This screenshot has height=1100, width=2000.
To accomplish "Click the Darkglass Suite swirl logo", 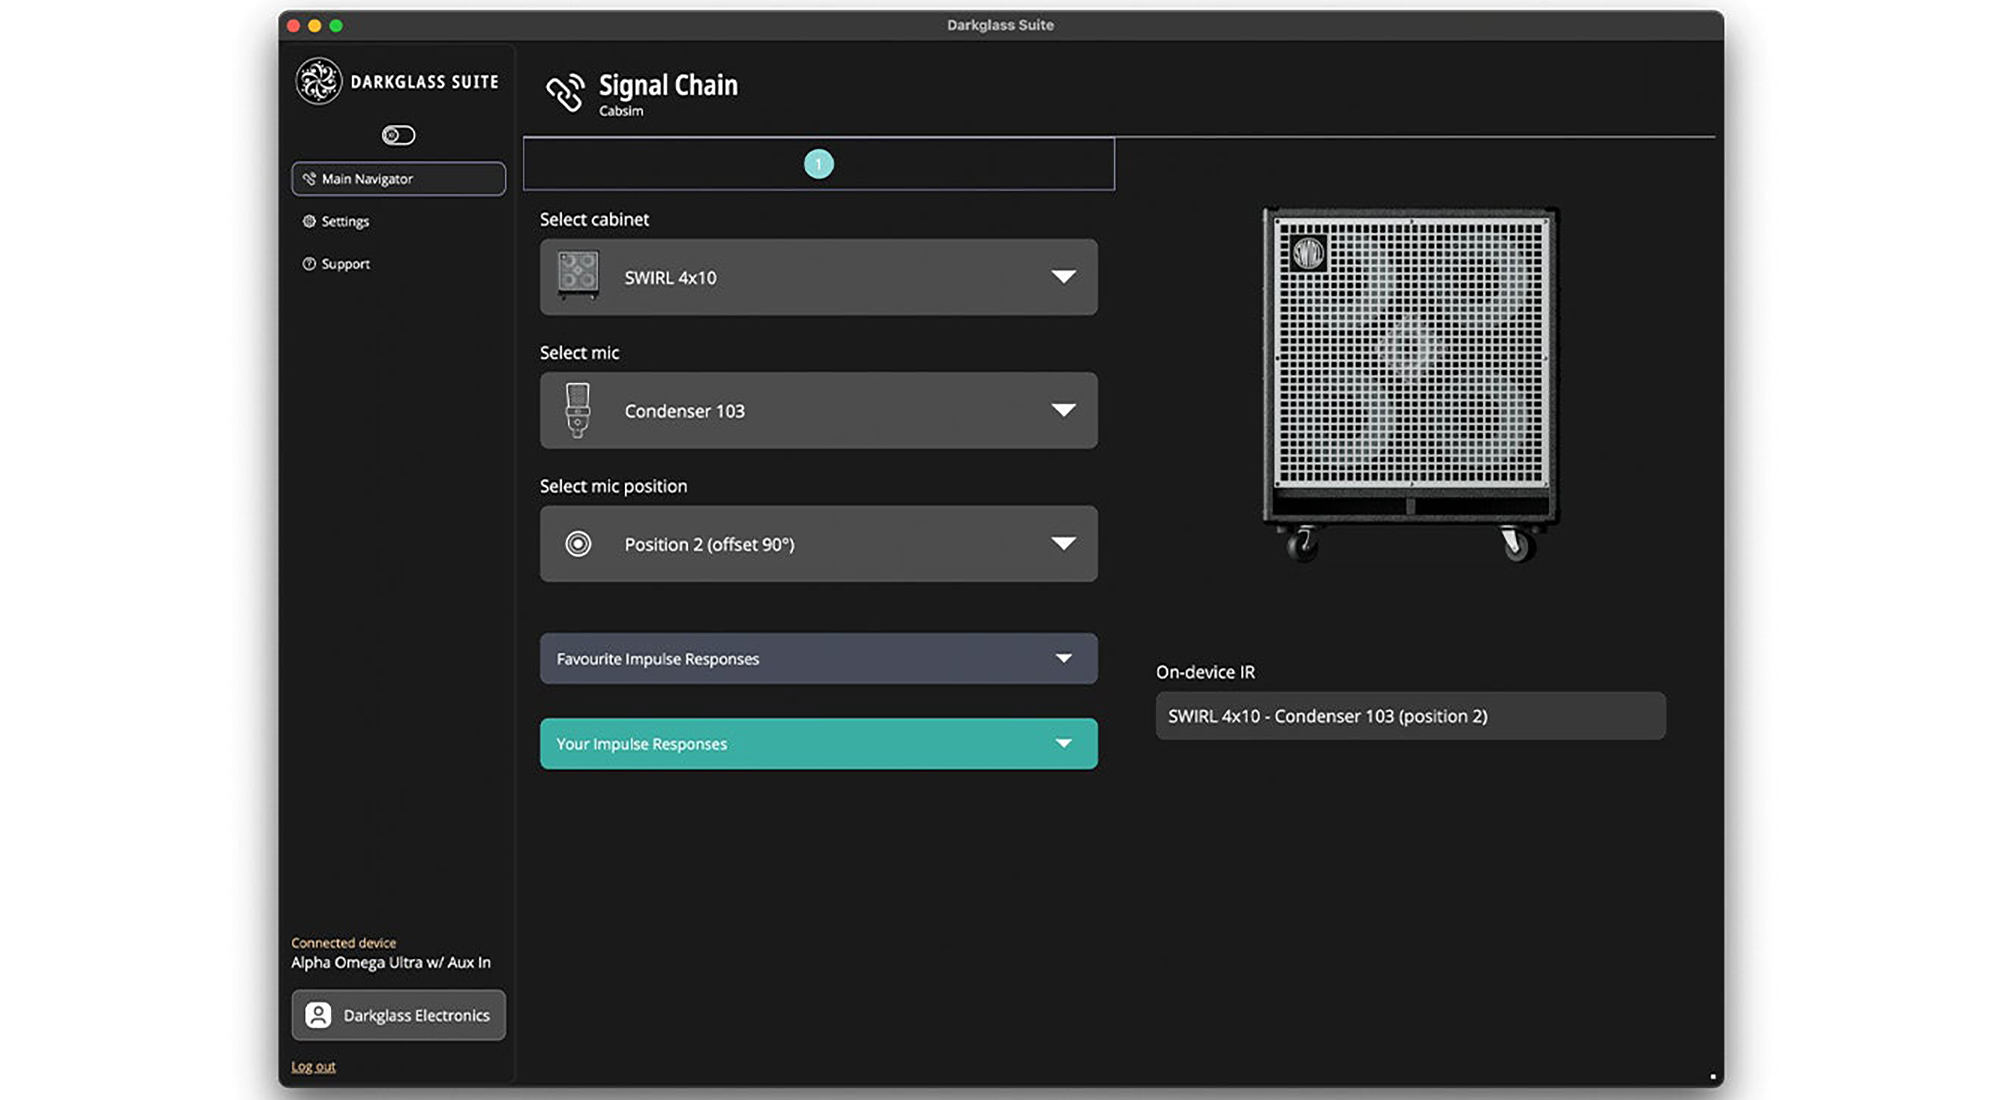I will pos(318,81).
